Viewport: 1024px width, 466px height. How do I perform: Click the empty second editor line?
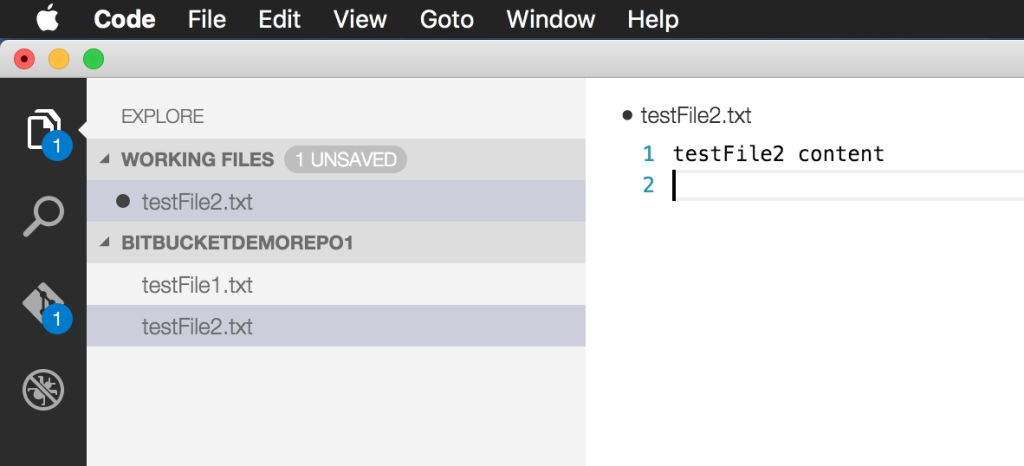[x=848, y=185]
